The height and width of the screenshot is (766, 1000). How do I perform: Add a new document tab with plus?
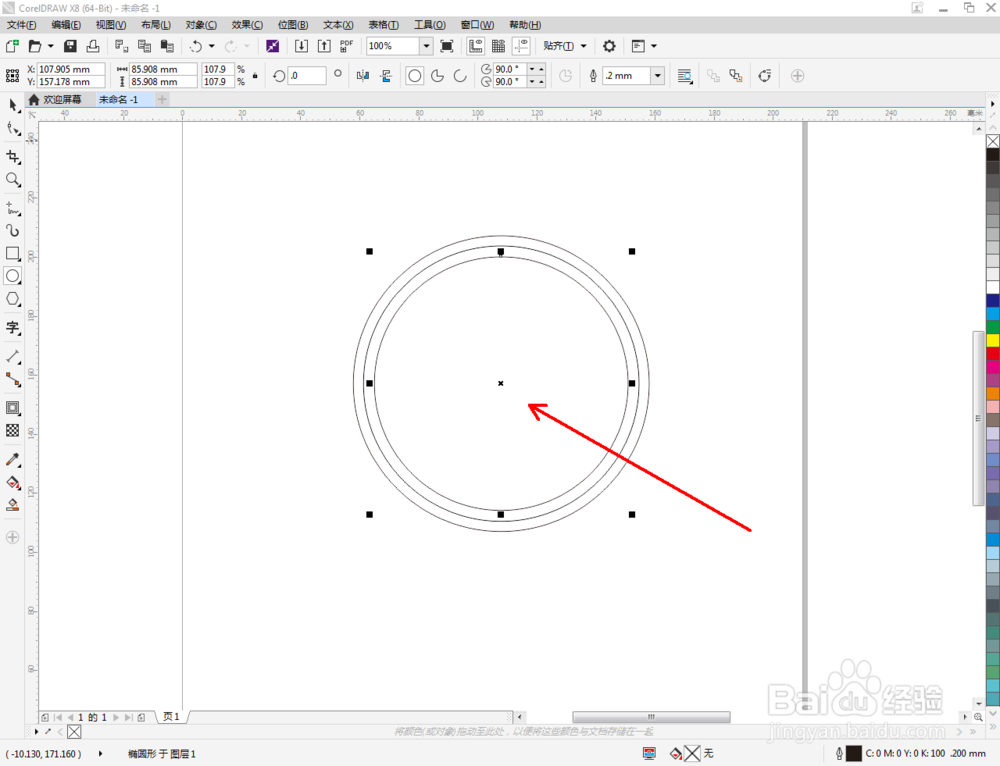[x=162, y=99]
